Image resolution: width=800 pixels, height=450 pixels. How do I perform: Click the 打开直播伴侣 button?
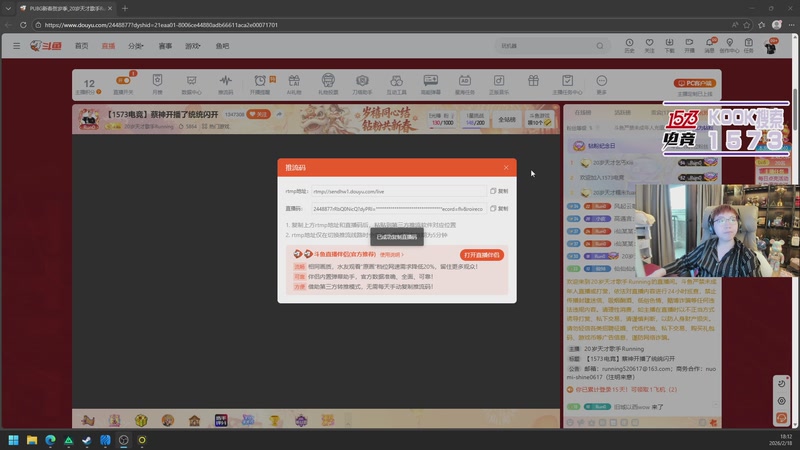pos(482,255)
